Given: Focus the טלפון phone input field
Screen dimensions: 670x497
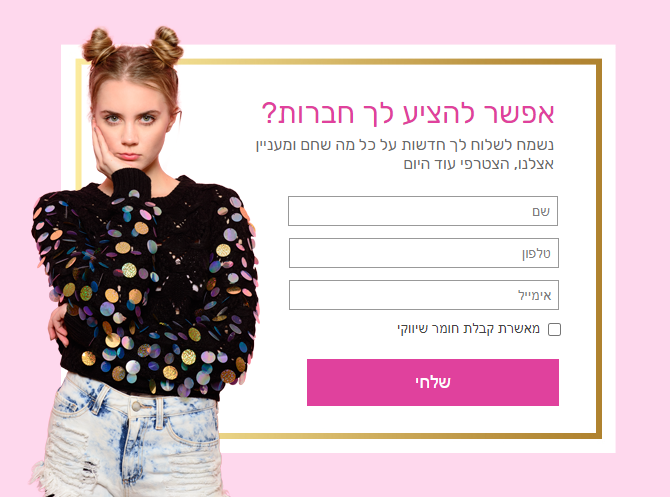Looking at the screenshot, I should pos(423,253).
